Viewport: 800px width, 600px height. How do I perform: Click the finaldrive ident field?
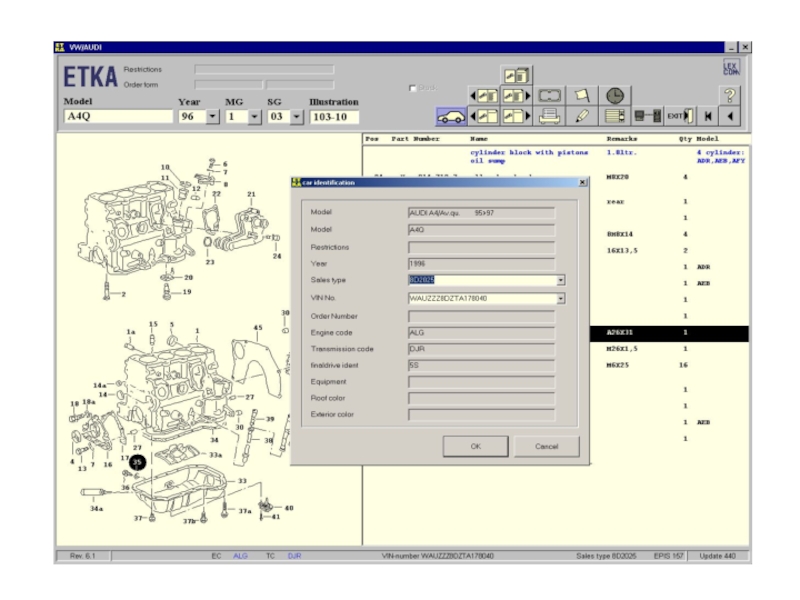[x=482, y=365]
